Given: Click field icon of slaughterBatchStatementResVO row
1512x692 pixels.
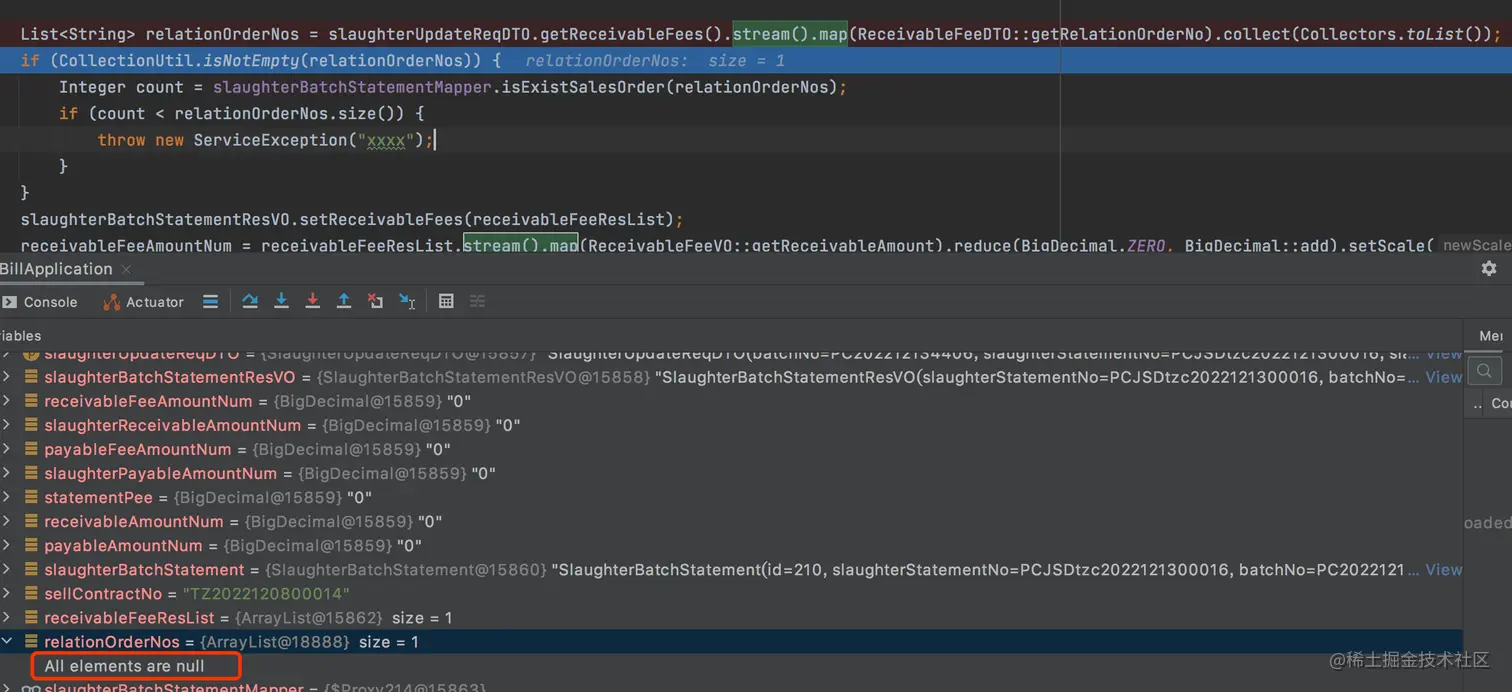Looking at the screenshot, I should coord(31,377).
